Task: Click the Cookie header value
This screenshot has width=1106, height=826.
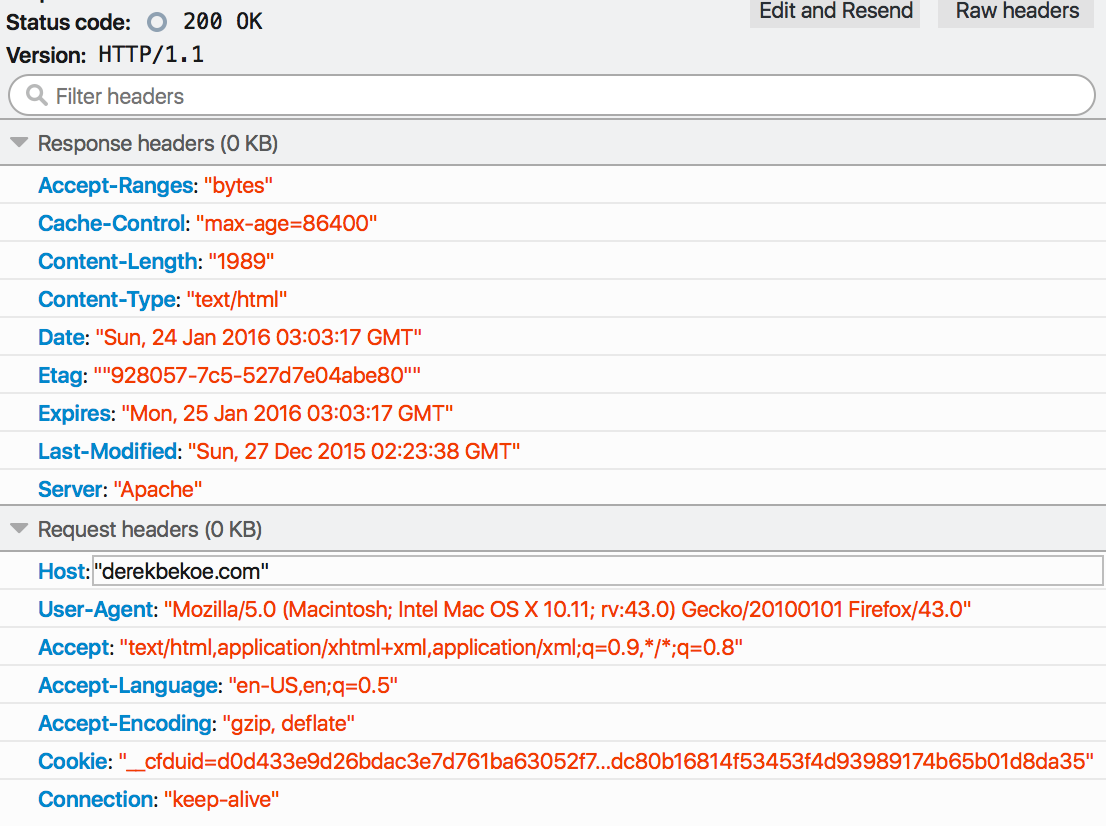Action: point(606,763)
